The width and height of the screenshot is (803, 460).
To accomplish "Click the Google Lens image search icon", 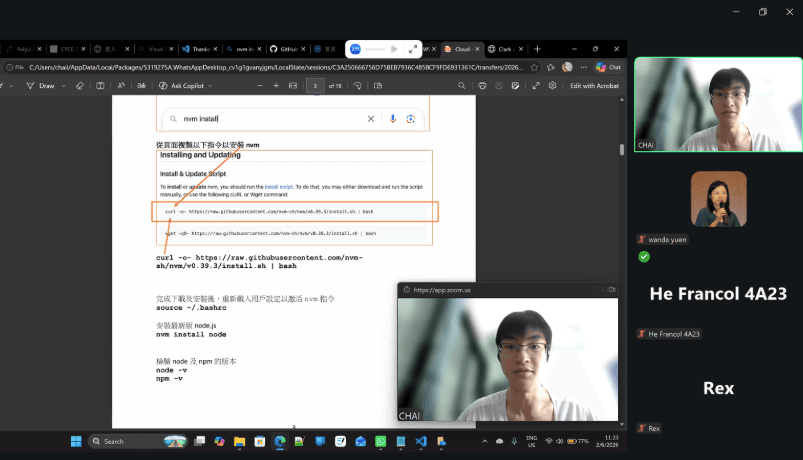I will (411, 119).
